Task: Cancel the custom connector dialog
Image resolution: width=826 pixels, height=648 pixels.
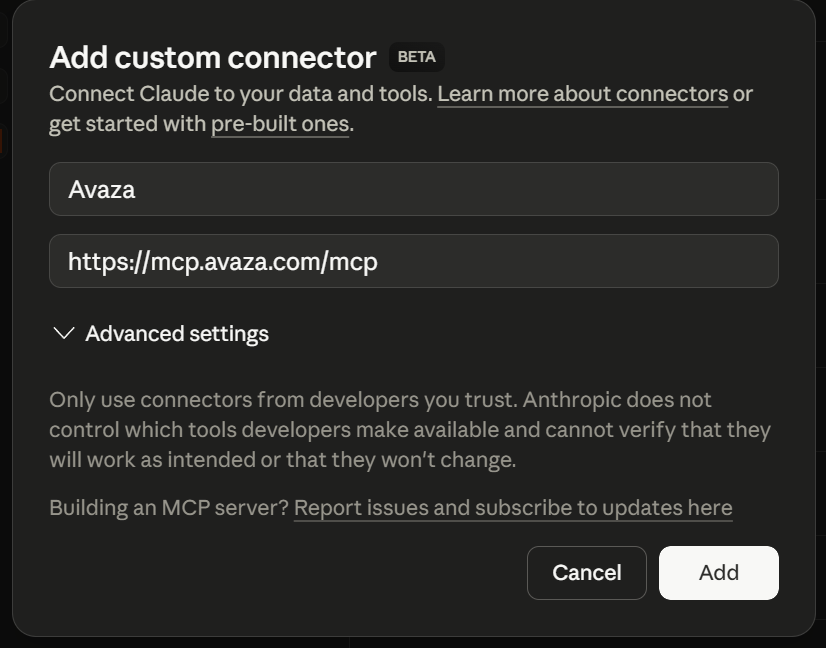Action: click(x=586, y=572)
